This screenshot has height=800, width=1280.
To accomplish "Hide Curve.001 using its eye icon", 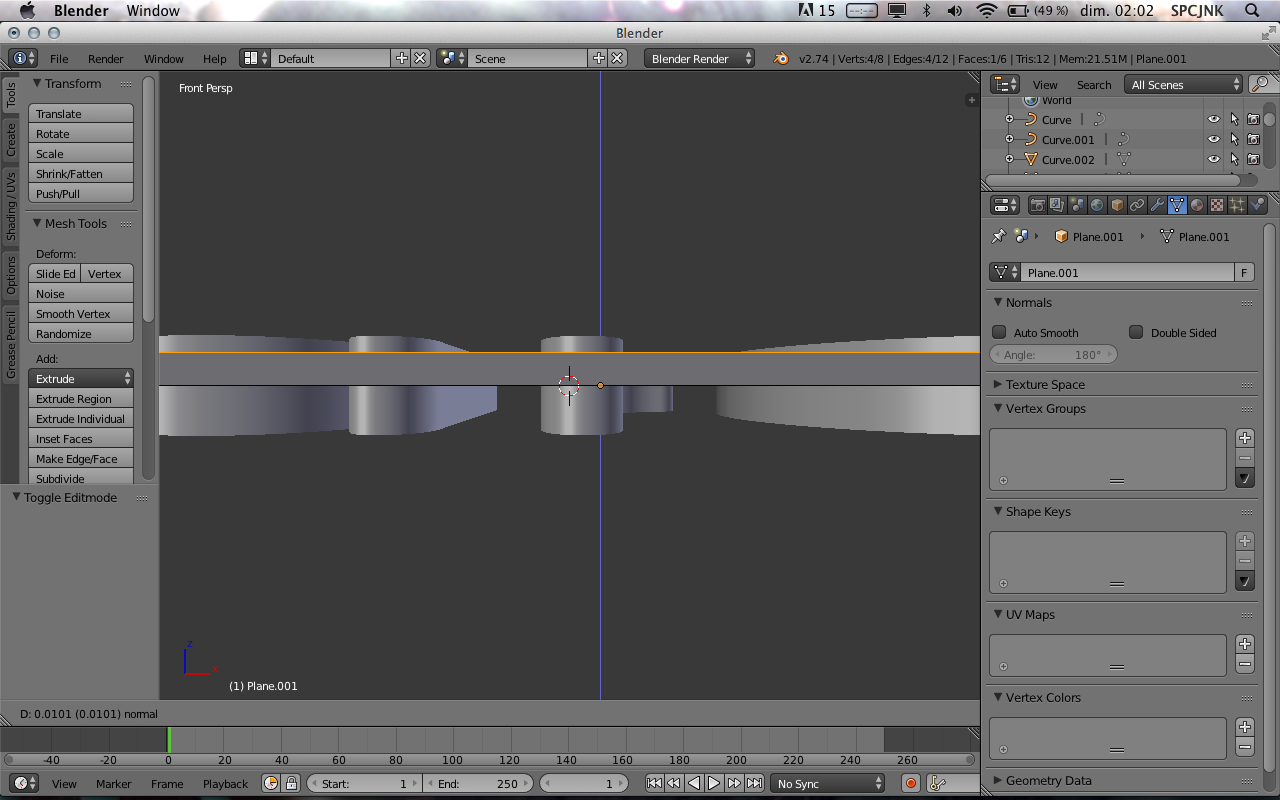I will pos(1213,139).
